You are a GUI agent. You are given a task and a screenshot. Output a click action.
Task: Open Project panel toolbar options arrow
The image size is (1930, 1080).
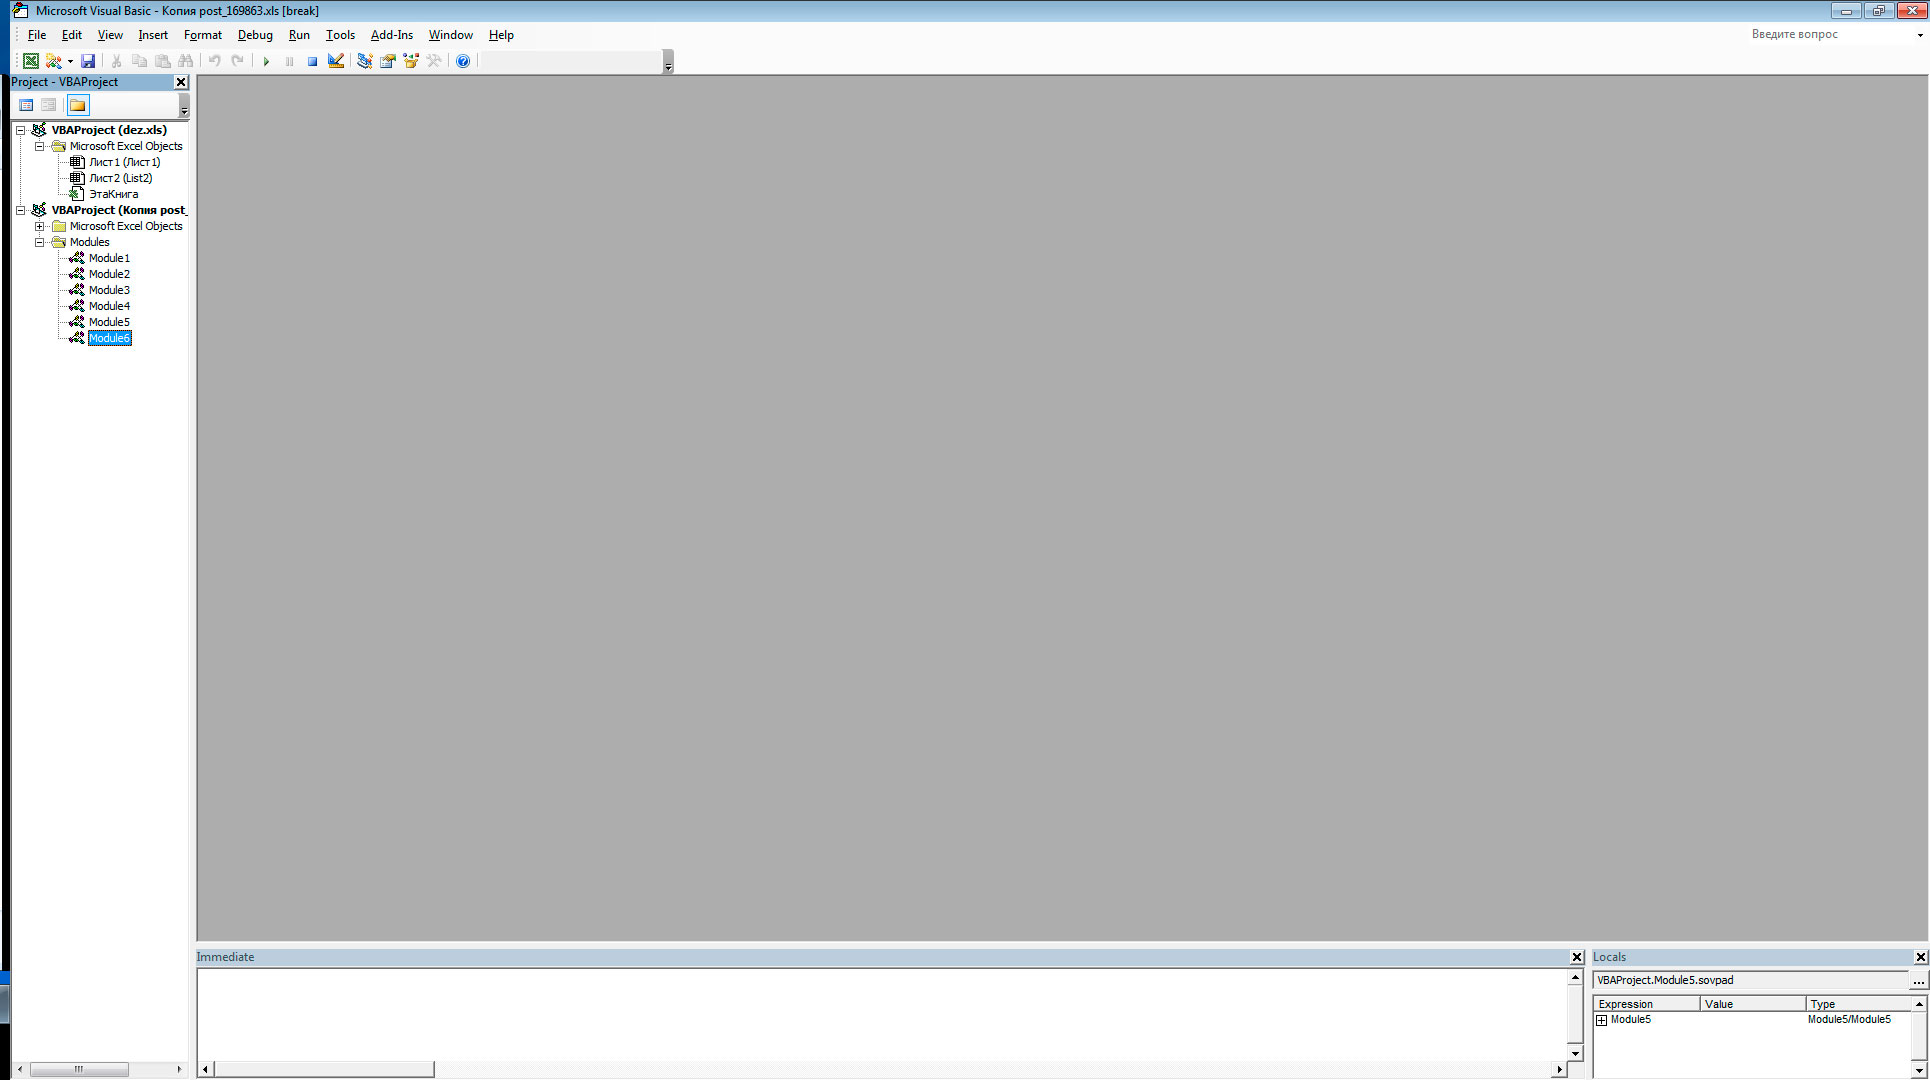(184, 106)
